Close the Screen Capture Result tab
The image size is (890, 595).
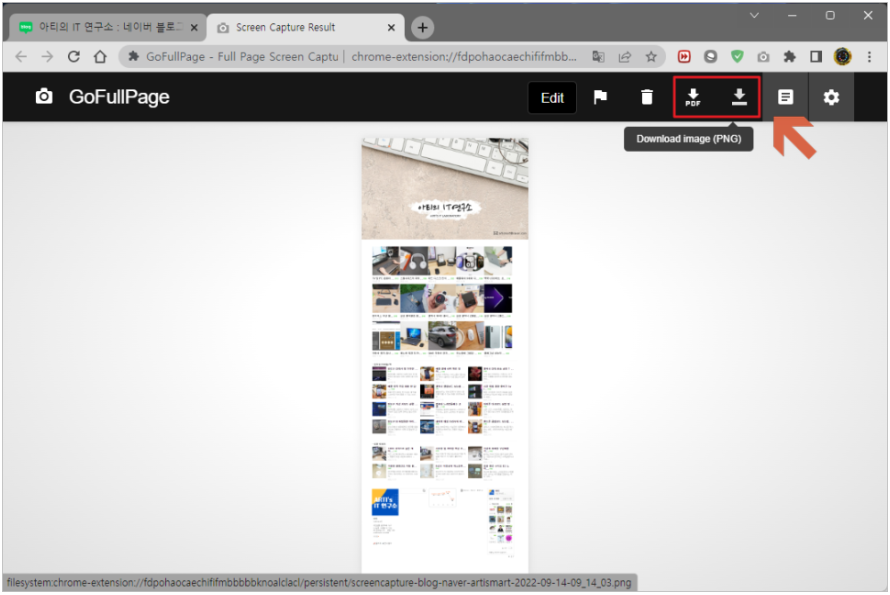pyautogui.click(x=391, y=27)
